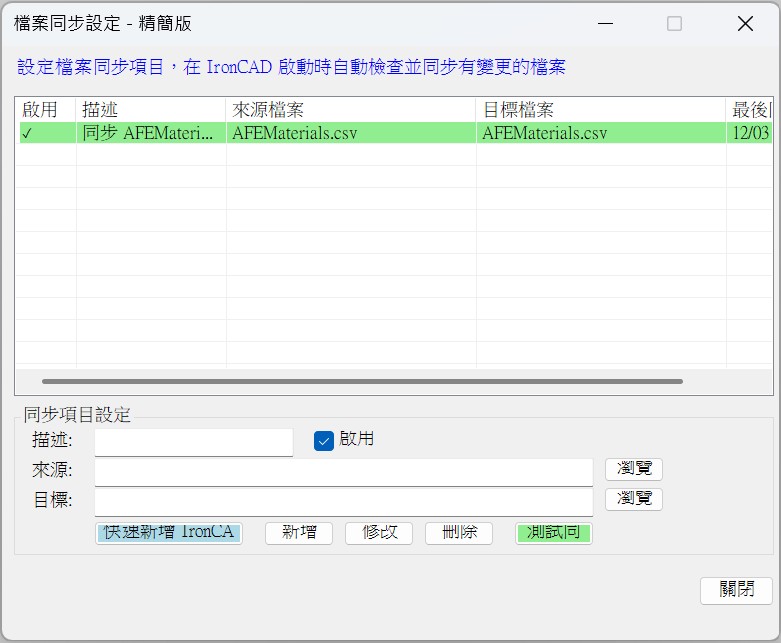The image size is (781, 643).
Task: Click 瀏覽 button next to 目標 field
Action: [633, 499]
